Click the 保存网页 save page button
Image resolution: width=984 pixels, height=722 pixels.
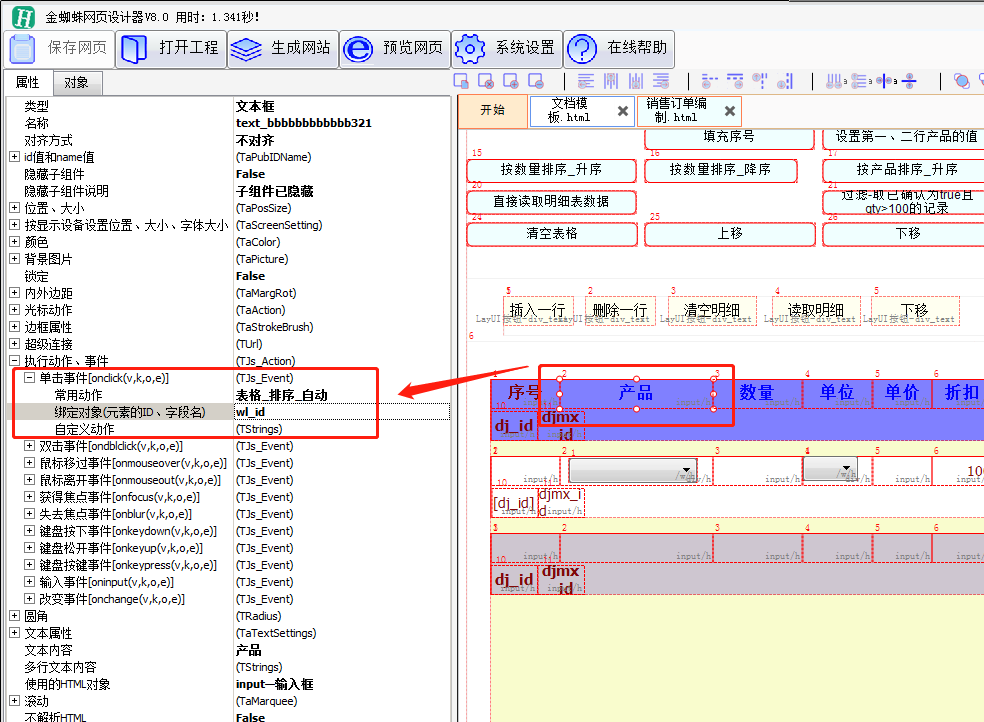[x=60, y=48]
